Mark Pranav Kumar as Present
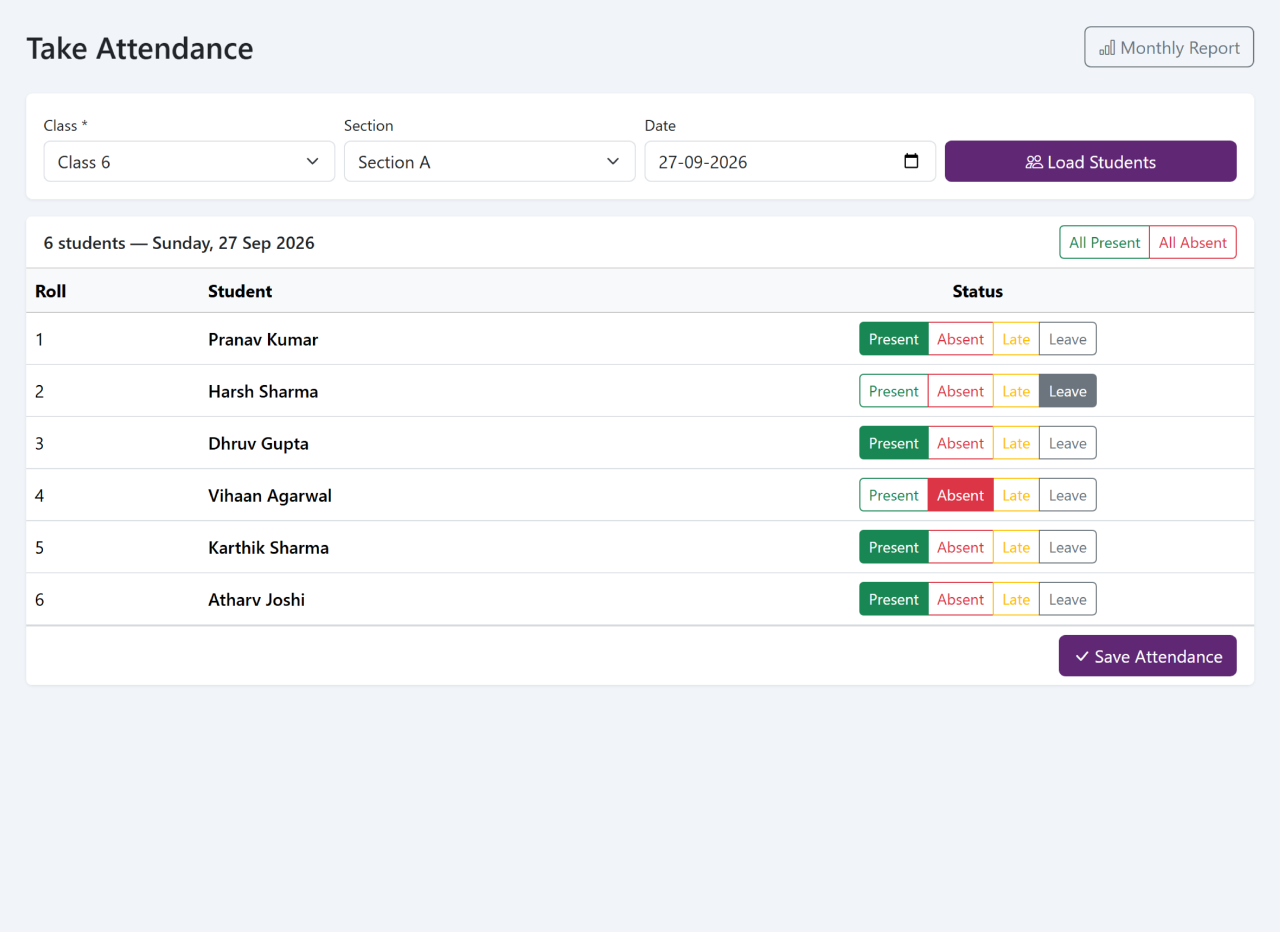The height and width of the screenshot is (932, 1280). coord(894,339)
